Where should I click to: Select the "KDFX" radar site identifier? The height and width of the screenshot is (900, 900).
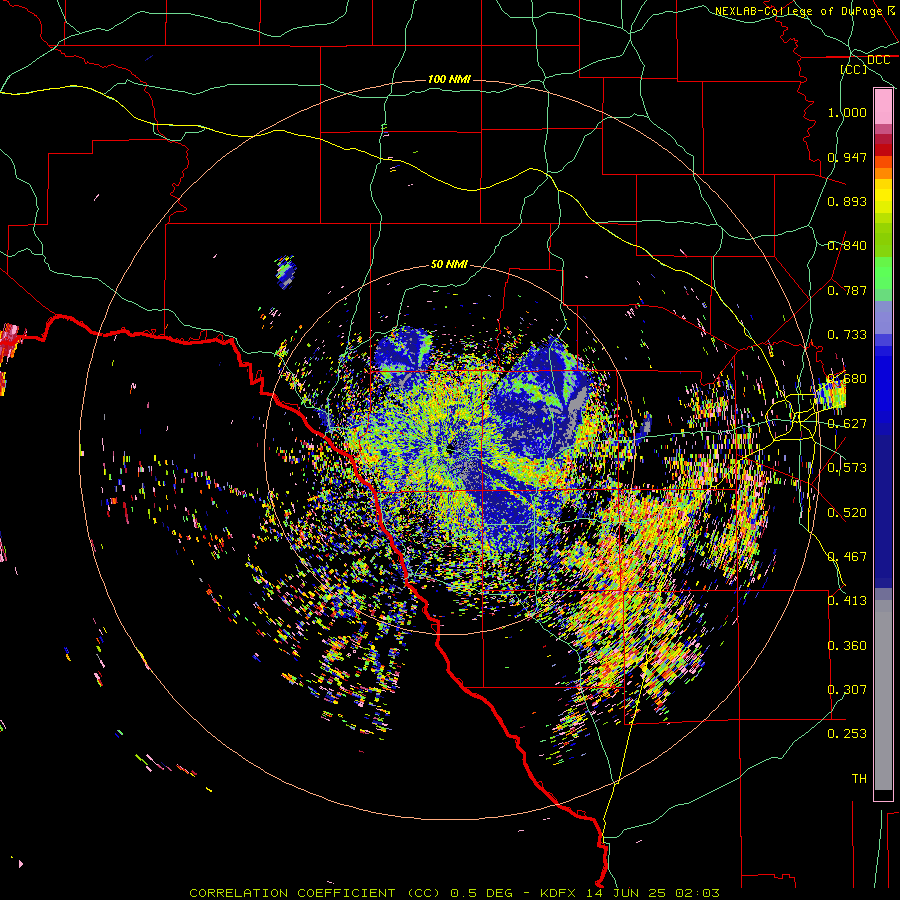coord(560,893)
